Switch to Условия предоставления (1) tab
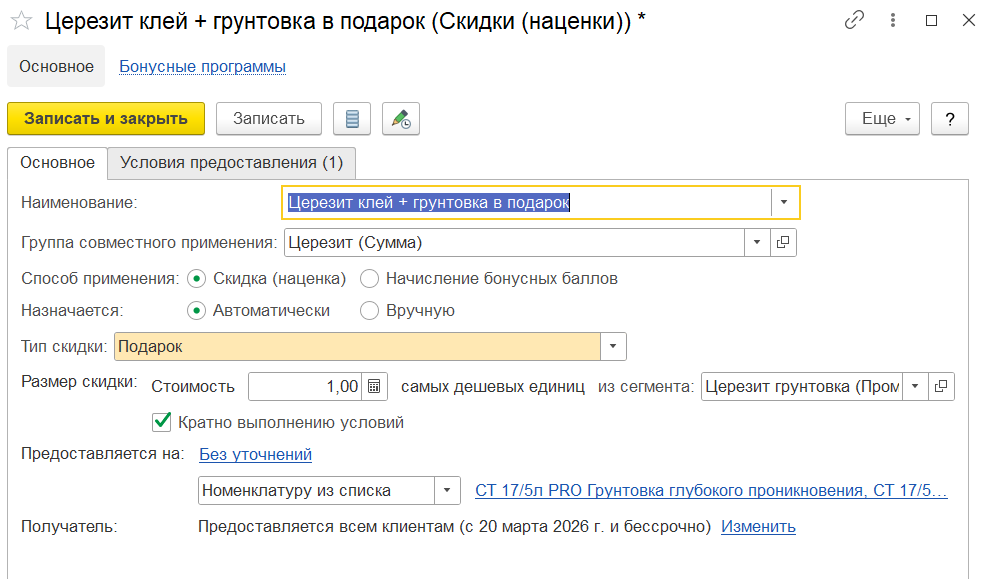The height and width of the screenshot is (579, 984). point(231,162)
